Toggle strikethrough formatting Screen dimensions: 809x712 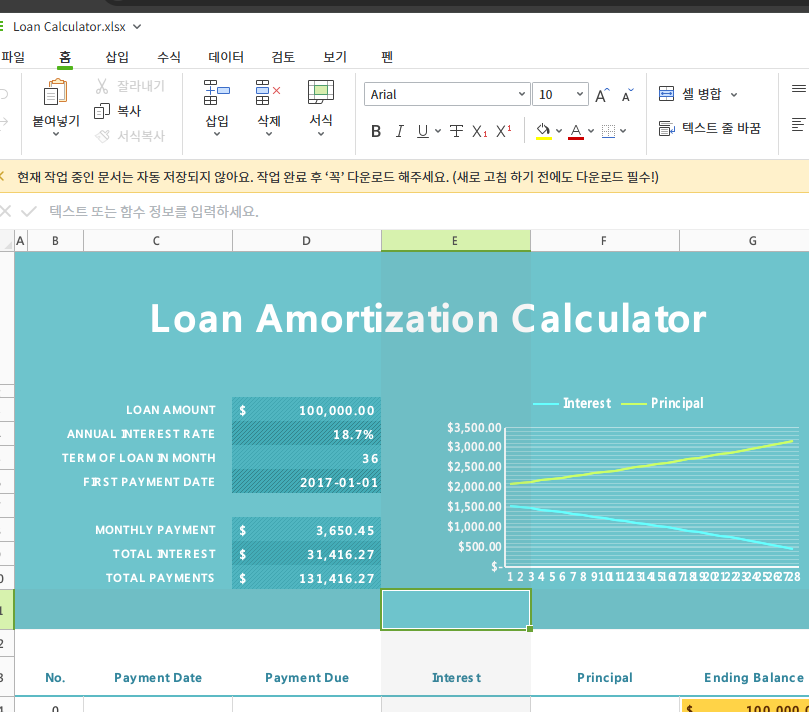tap(455, 130)
